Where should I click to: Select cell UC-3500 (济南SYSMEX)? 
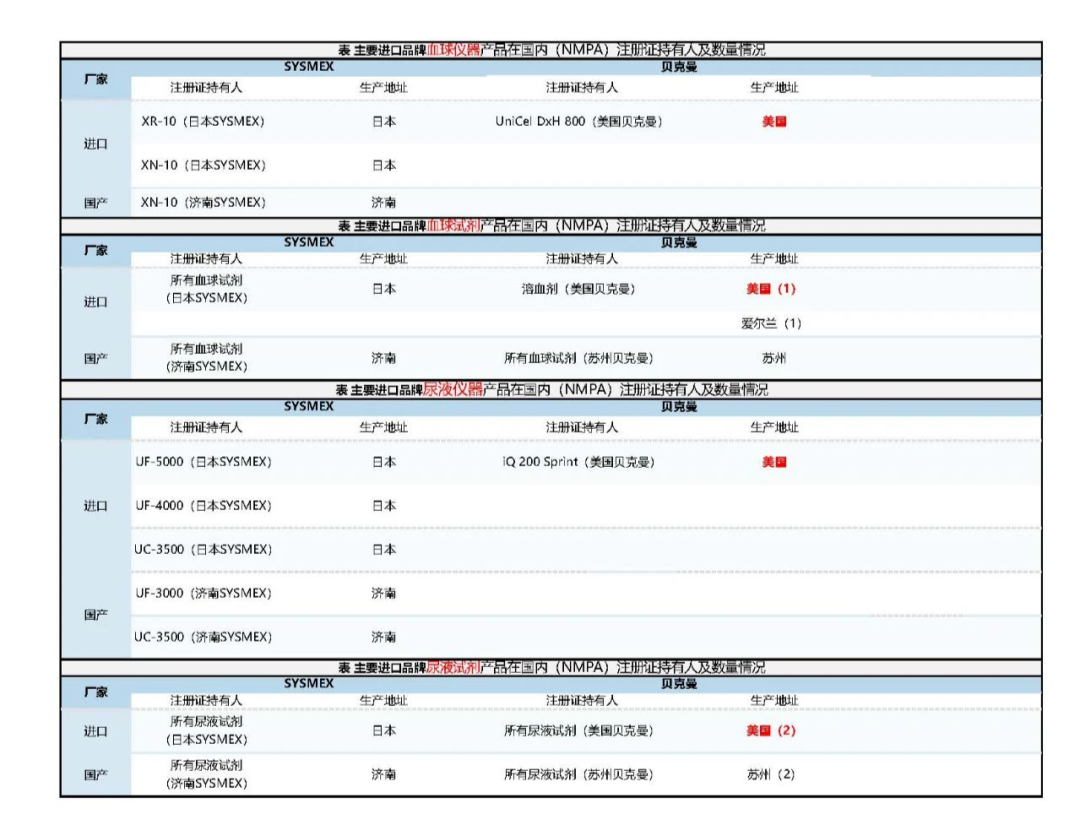203,637
